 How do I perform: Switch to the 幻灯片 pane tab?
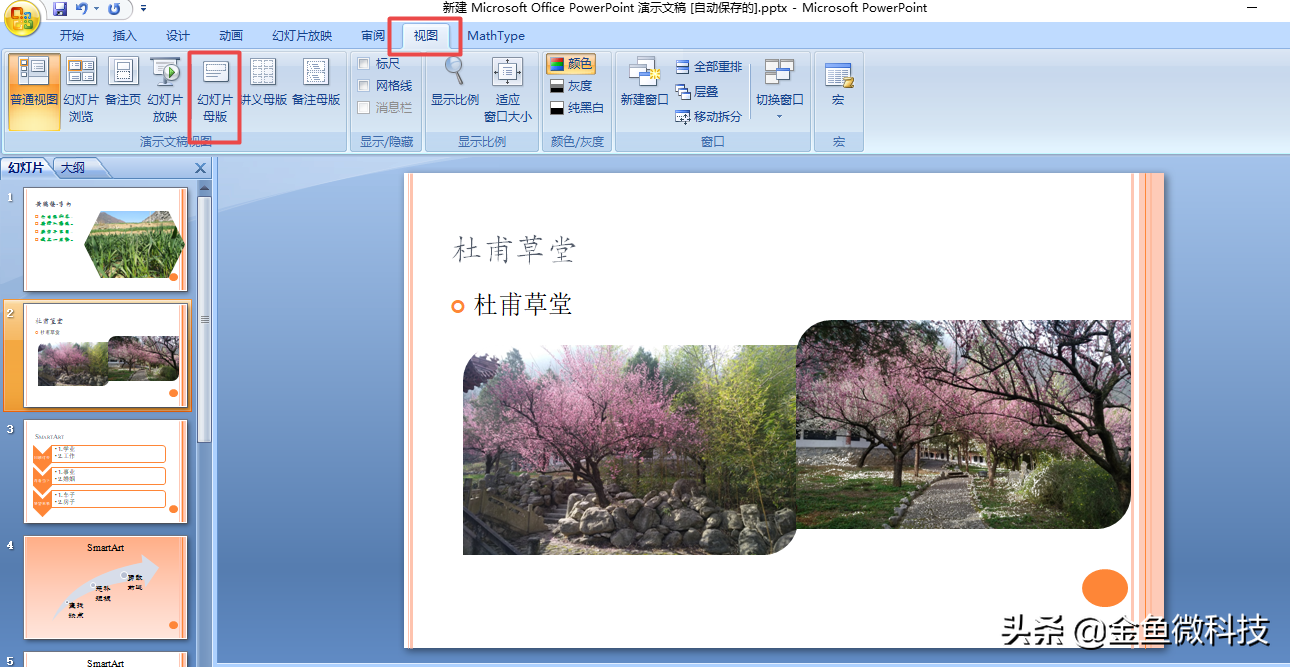coord(26,168)
